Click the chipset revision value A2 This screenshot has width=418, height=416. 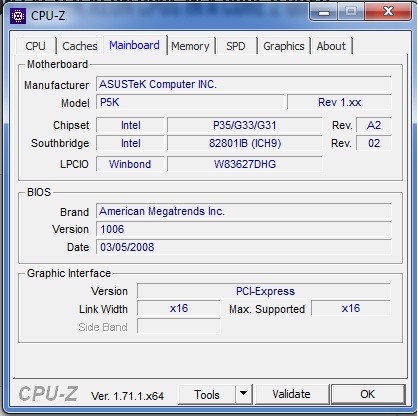click(x=374, y=125)
